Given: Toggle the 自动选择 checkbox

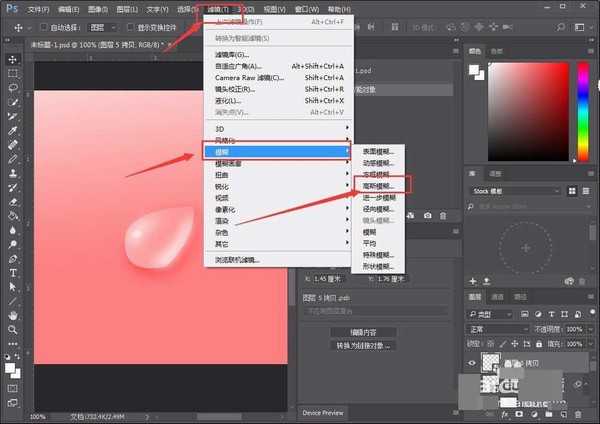Looking at the screenshot, I should point(44,28).
